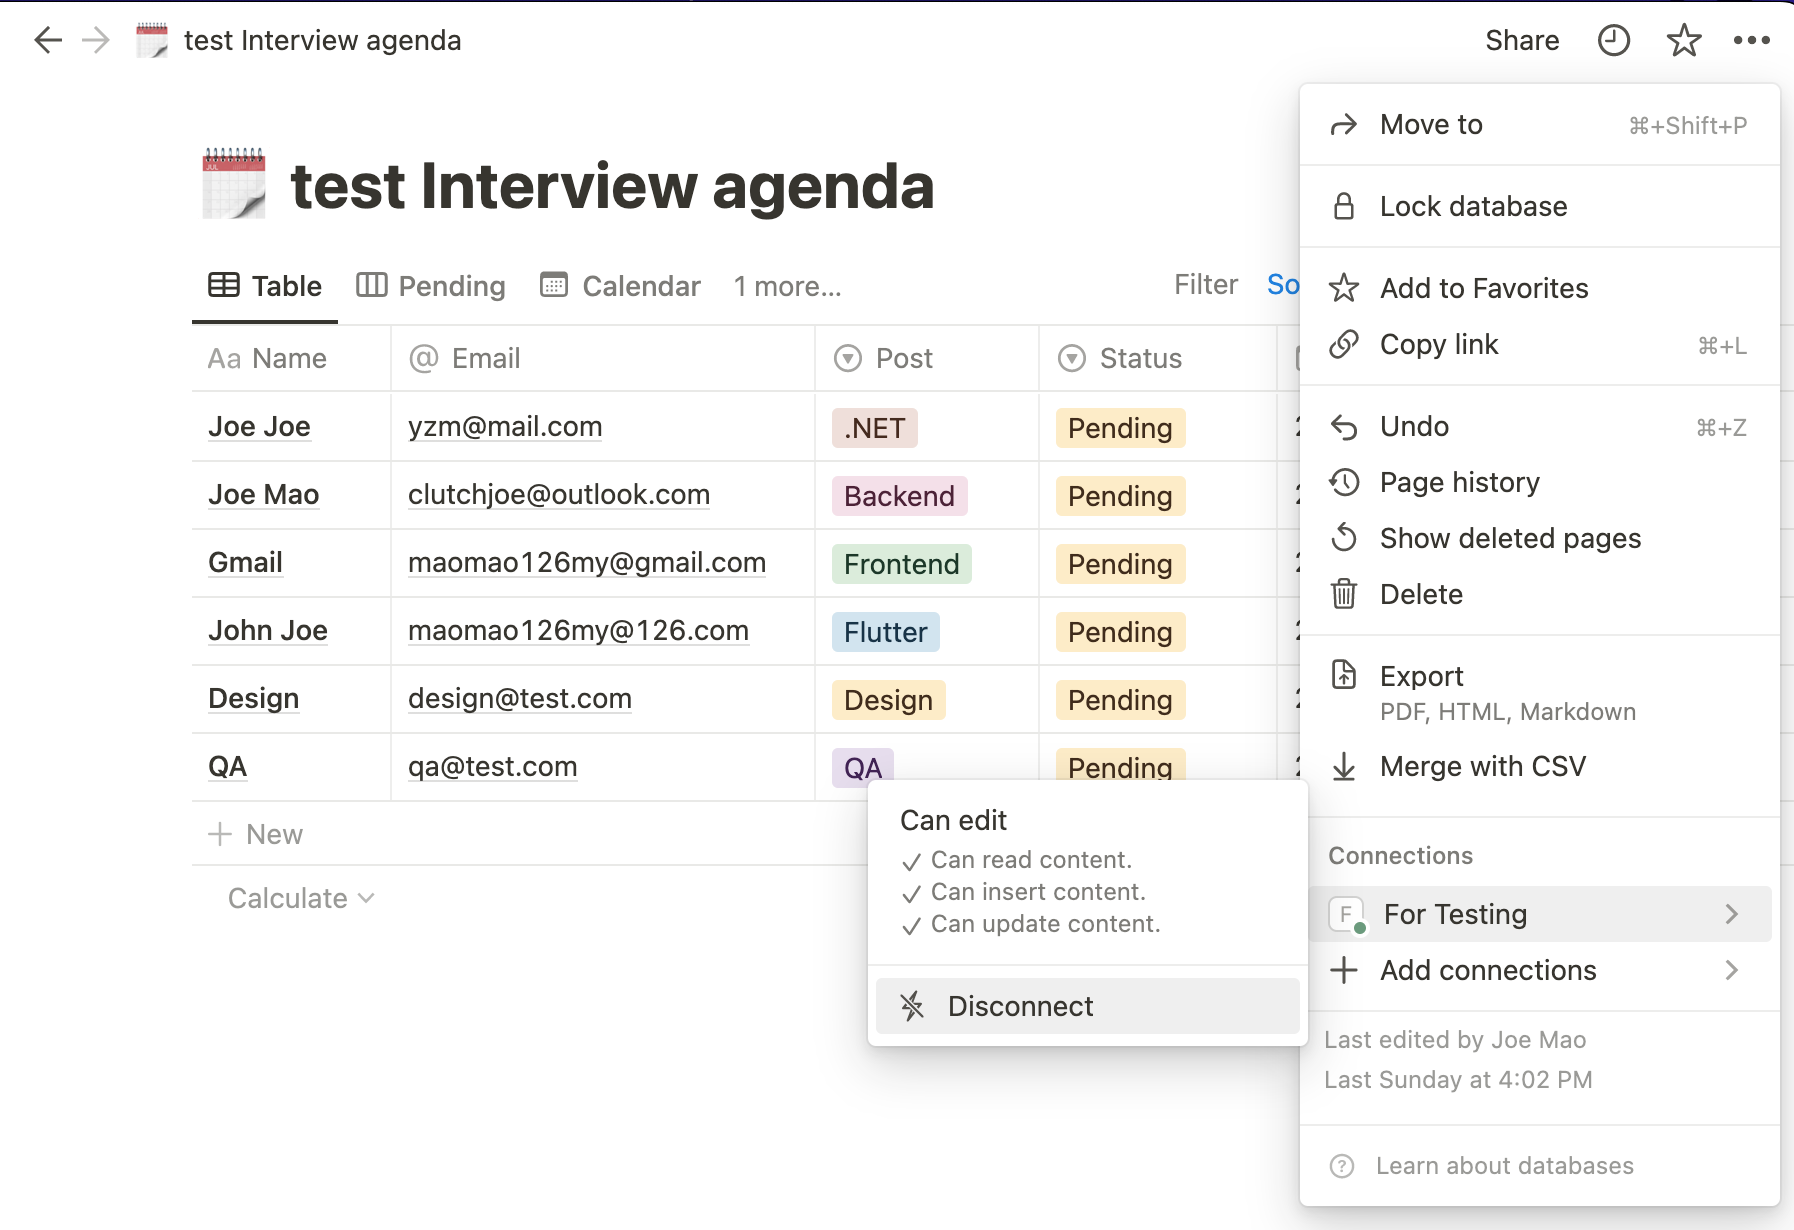This screenshot has width=1794, height=1230.
Task: Click the Disconnect plug icon
Action: (x=912, y=1006)
